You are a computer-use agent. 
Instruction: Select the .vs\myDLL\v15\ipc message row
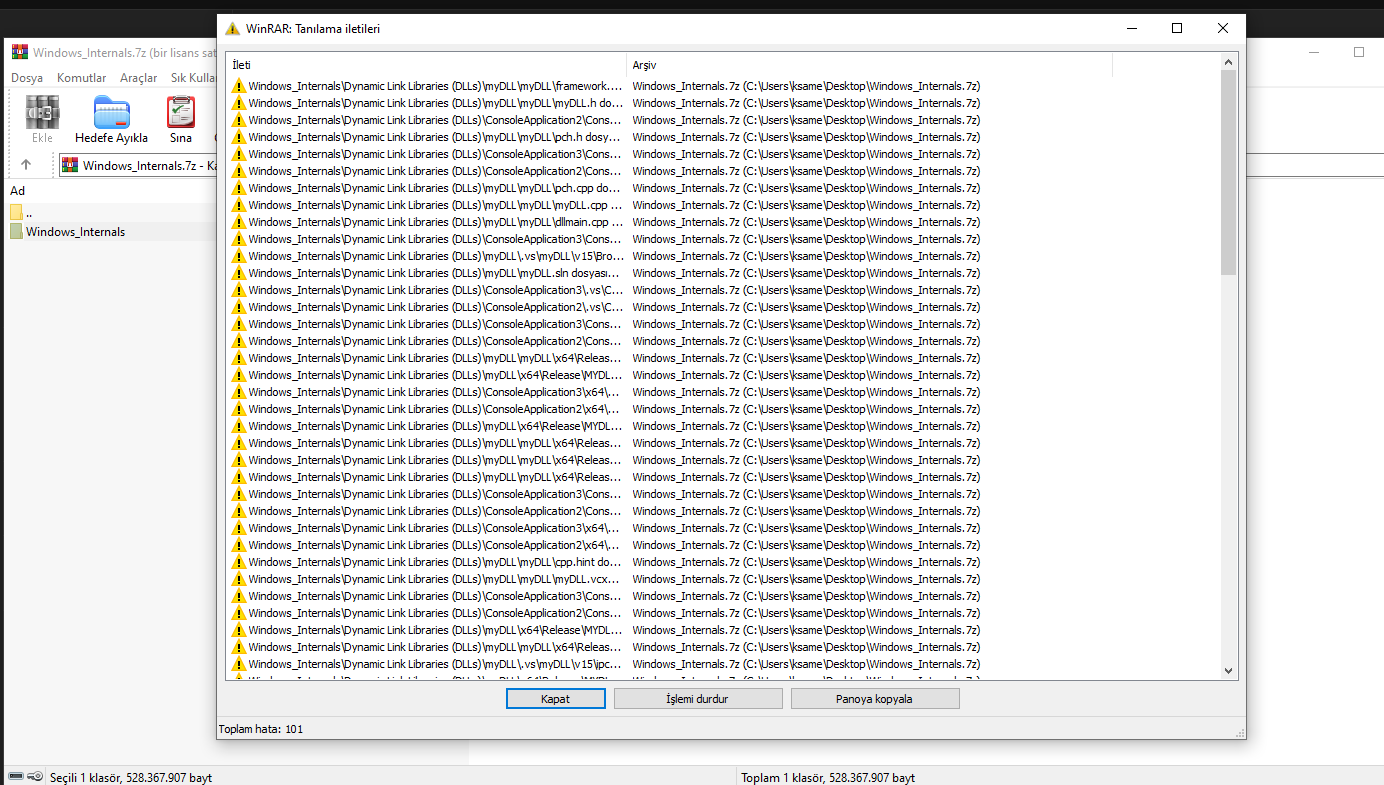tap(605, 664)
